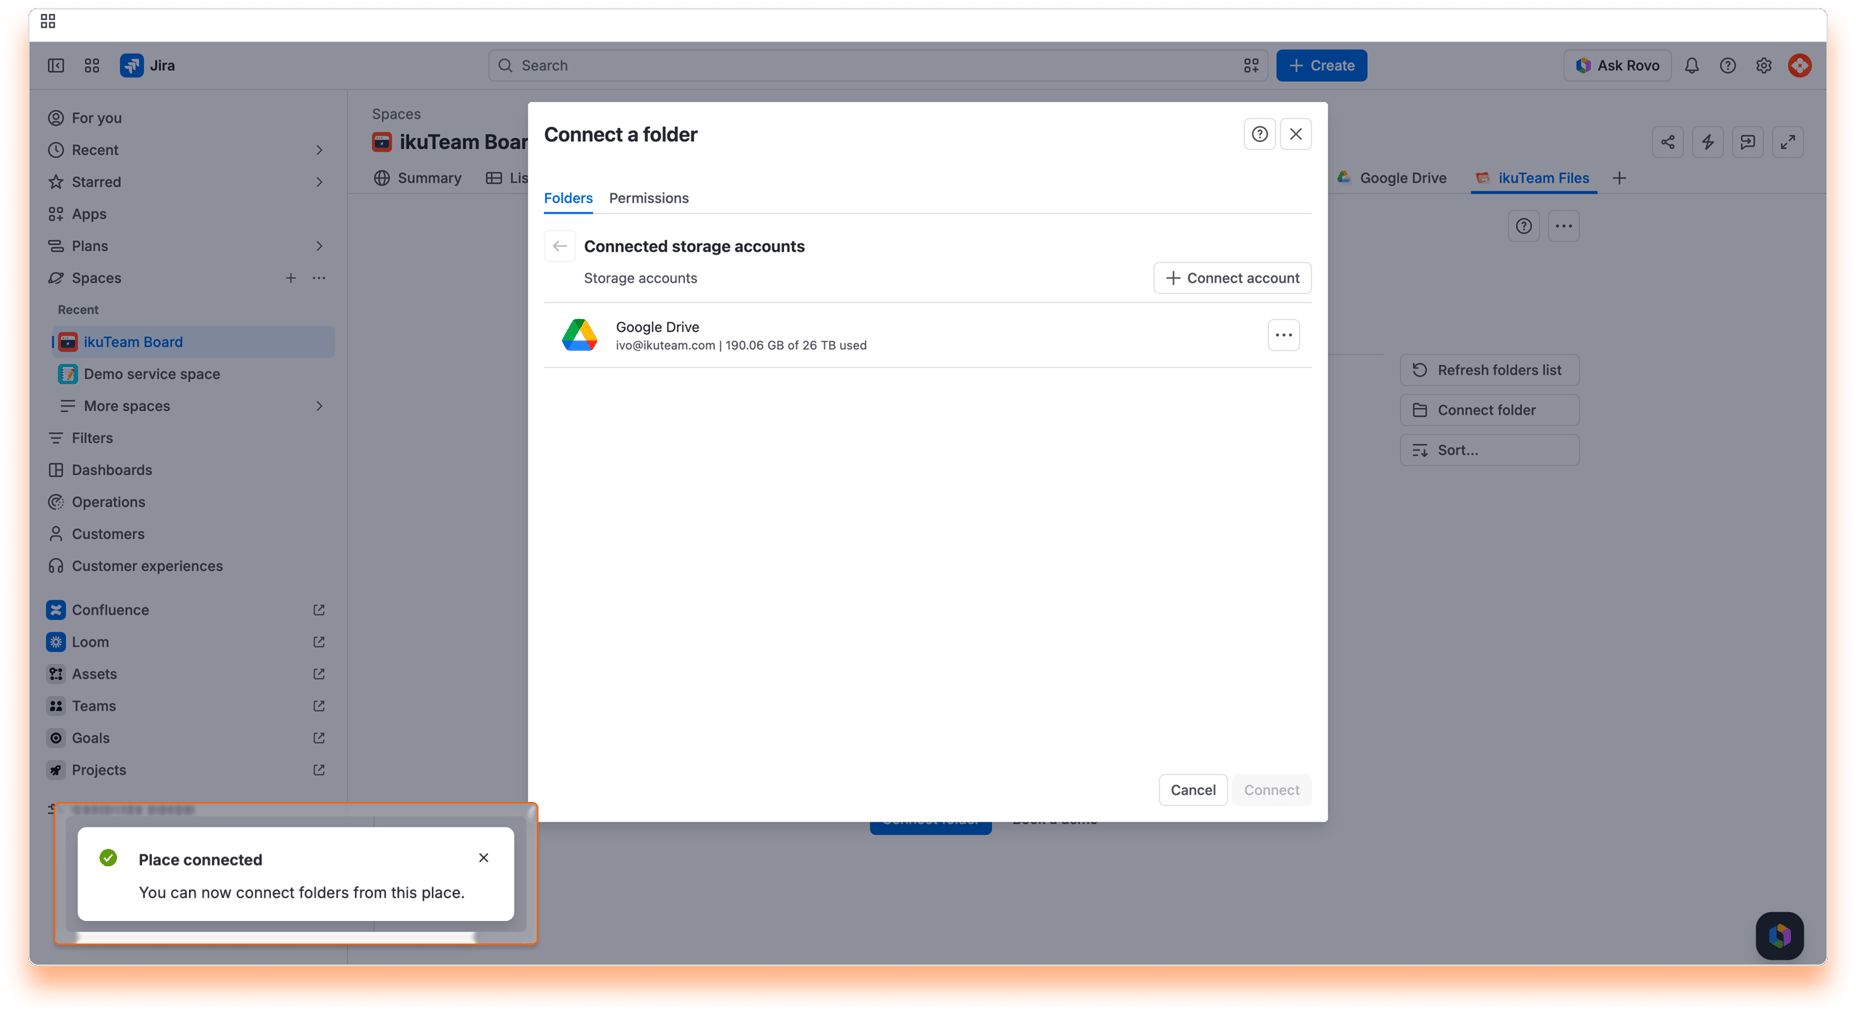This screenshot has height=1014, width=1856.
Task: Click Refresh folders list
Action: (1489, 370)
